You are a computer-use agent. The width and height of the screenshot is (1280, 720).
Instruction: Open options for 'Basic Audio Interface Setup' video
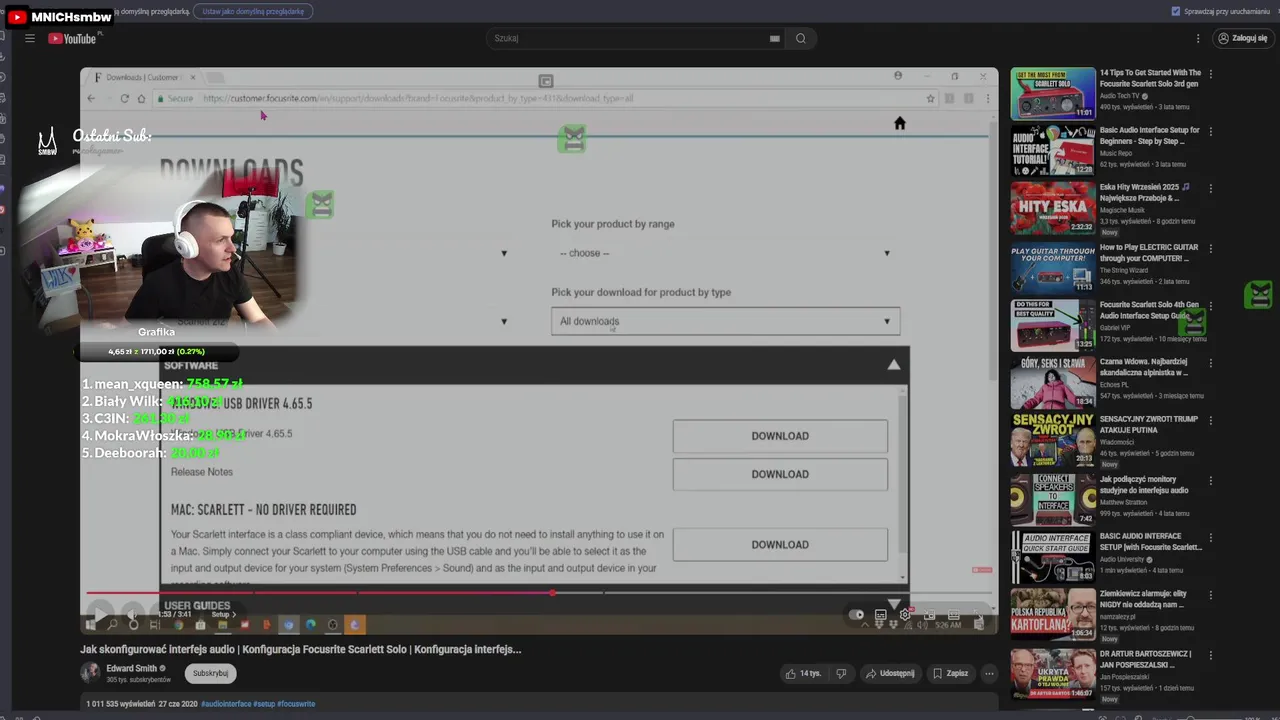pyautogui.click(x=1210, y=131)
